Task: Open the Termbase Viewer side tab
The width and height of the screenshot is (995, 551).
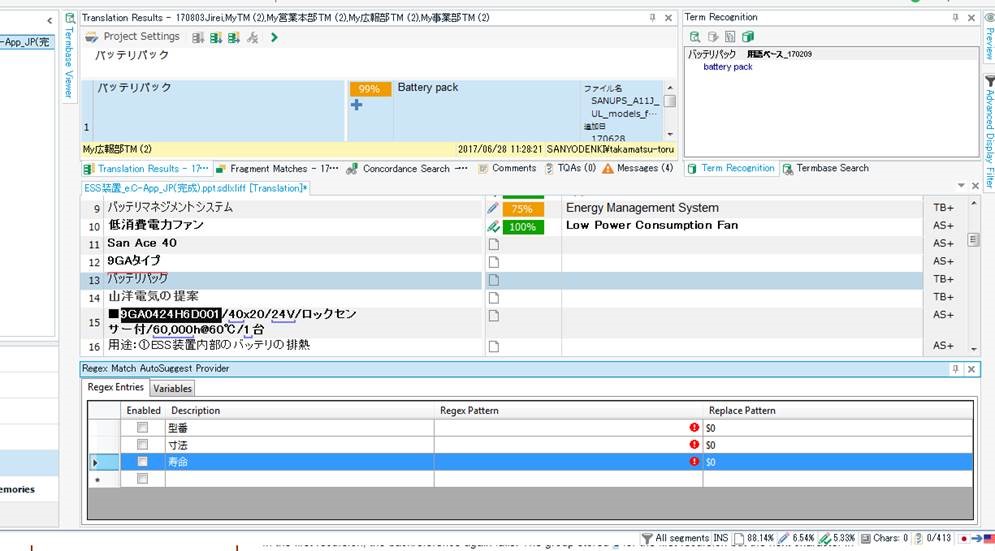Action: click(69, 56)
